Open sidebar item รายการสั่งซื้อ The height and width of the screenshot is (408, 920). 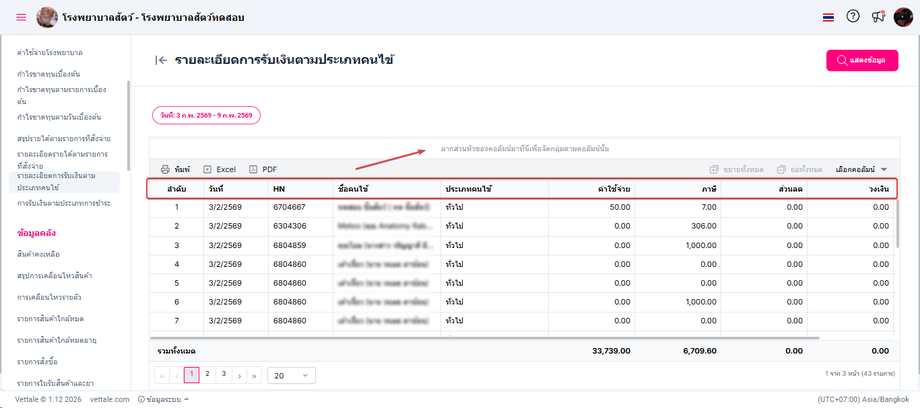click(x=38, y=361)
